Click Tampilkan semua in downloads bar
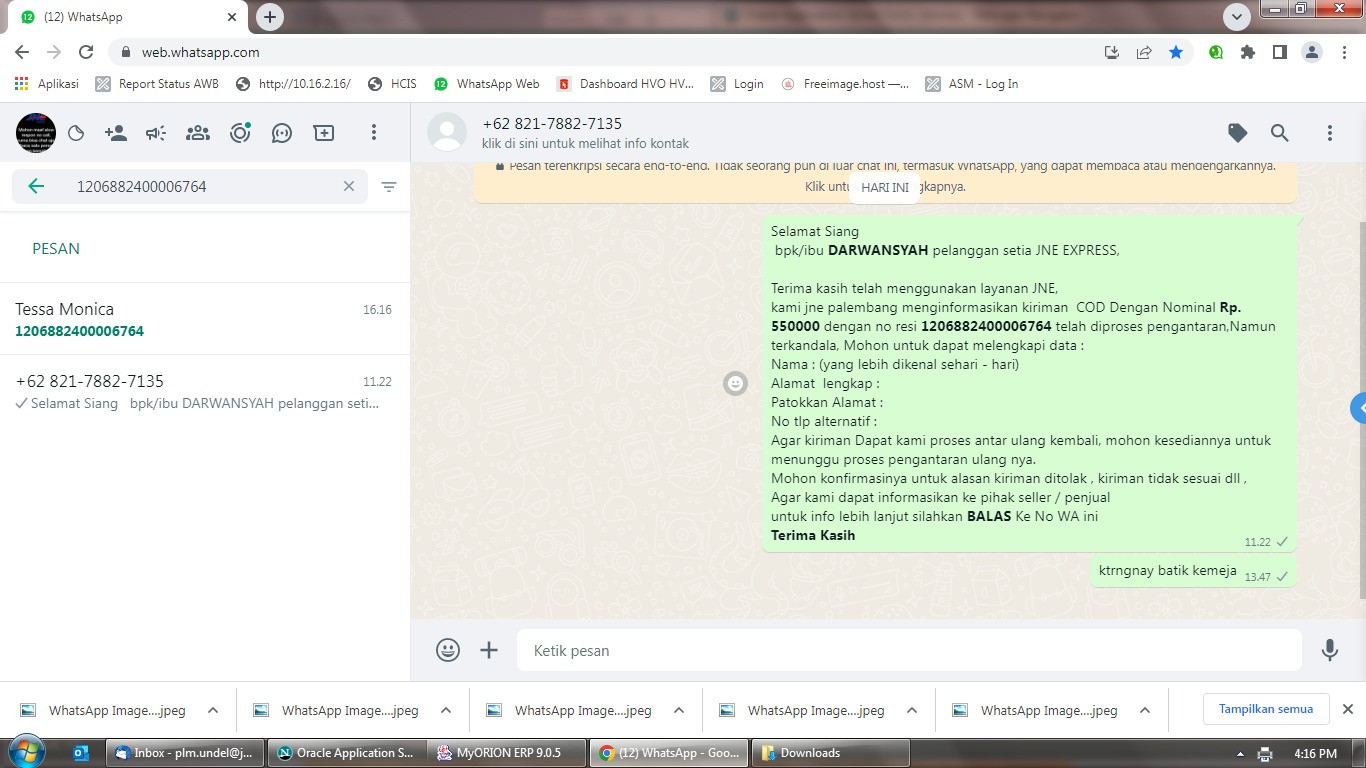 tap(1266, 709)
